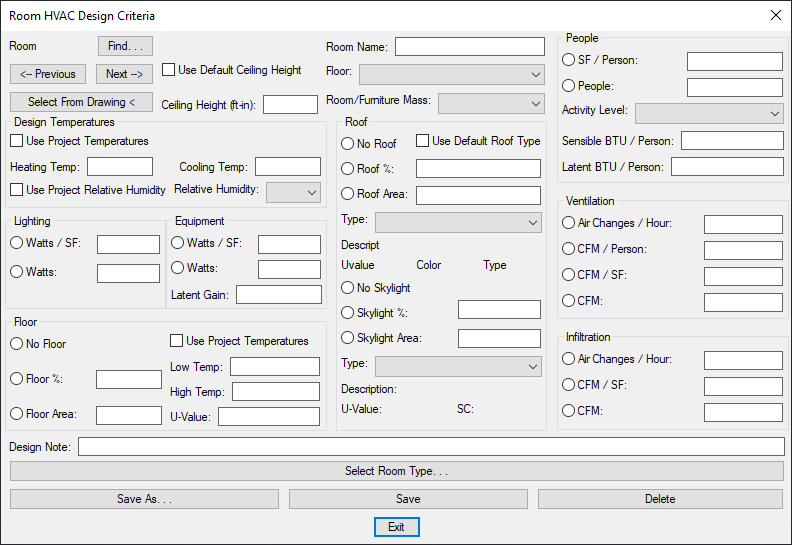Enable Use Default Ceiling Height checkbox

click(x=168, y=70)
